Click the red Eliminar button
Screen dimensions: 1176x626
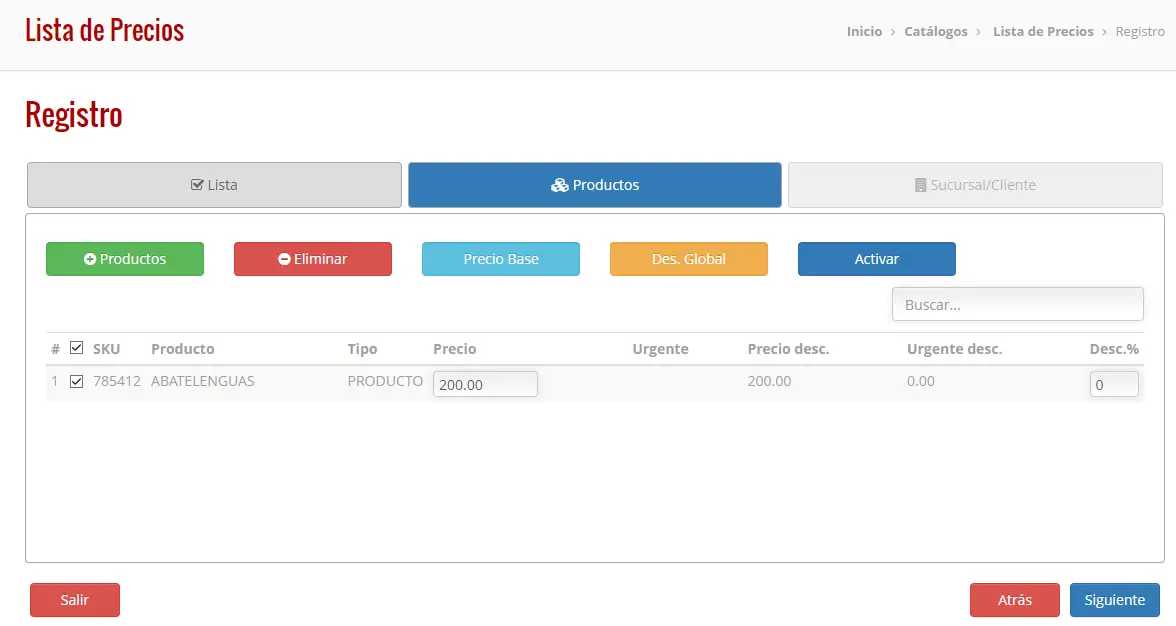pyautogui.click(x=313, y=259)
